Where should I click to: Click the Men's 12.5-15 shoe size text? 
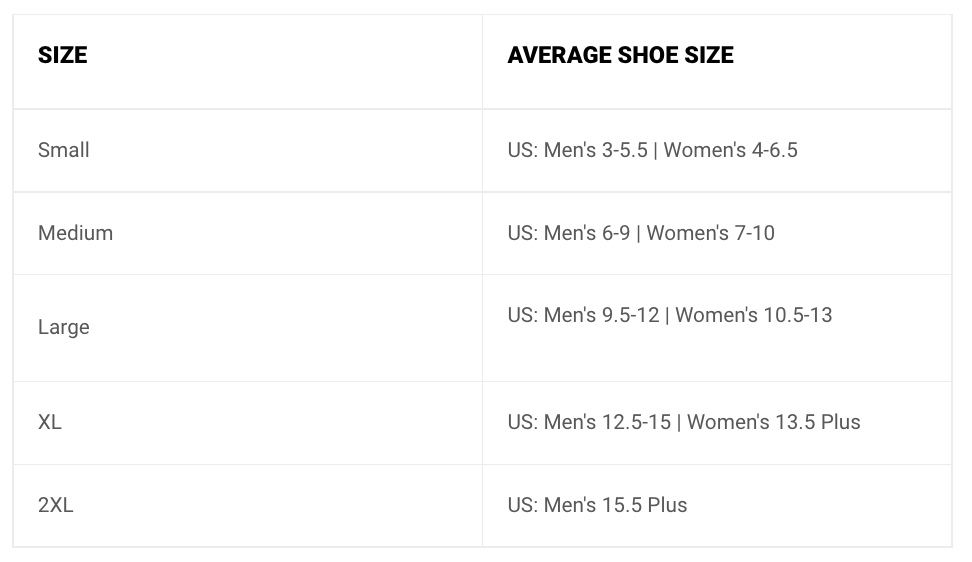[x=608, y=422]
